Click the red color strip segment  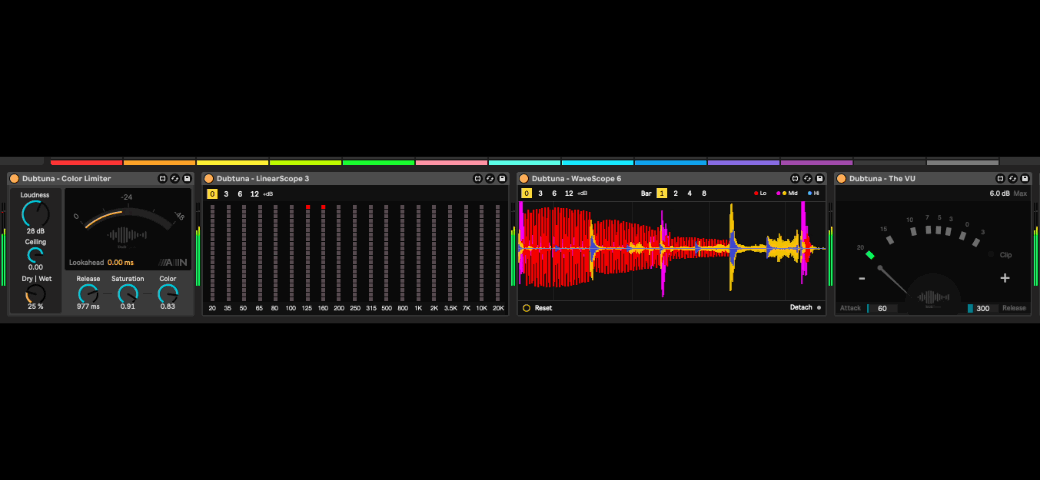point(86,162)
